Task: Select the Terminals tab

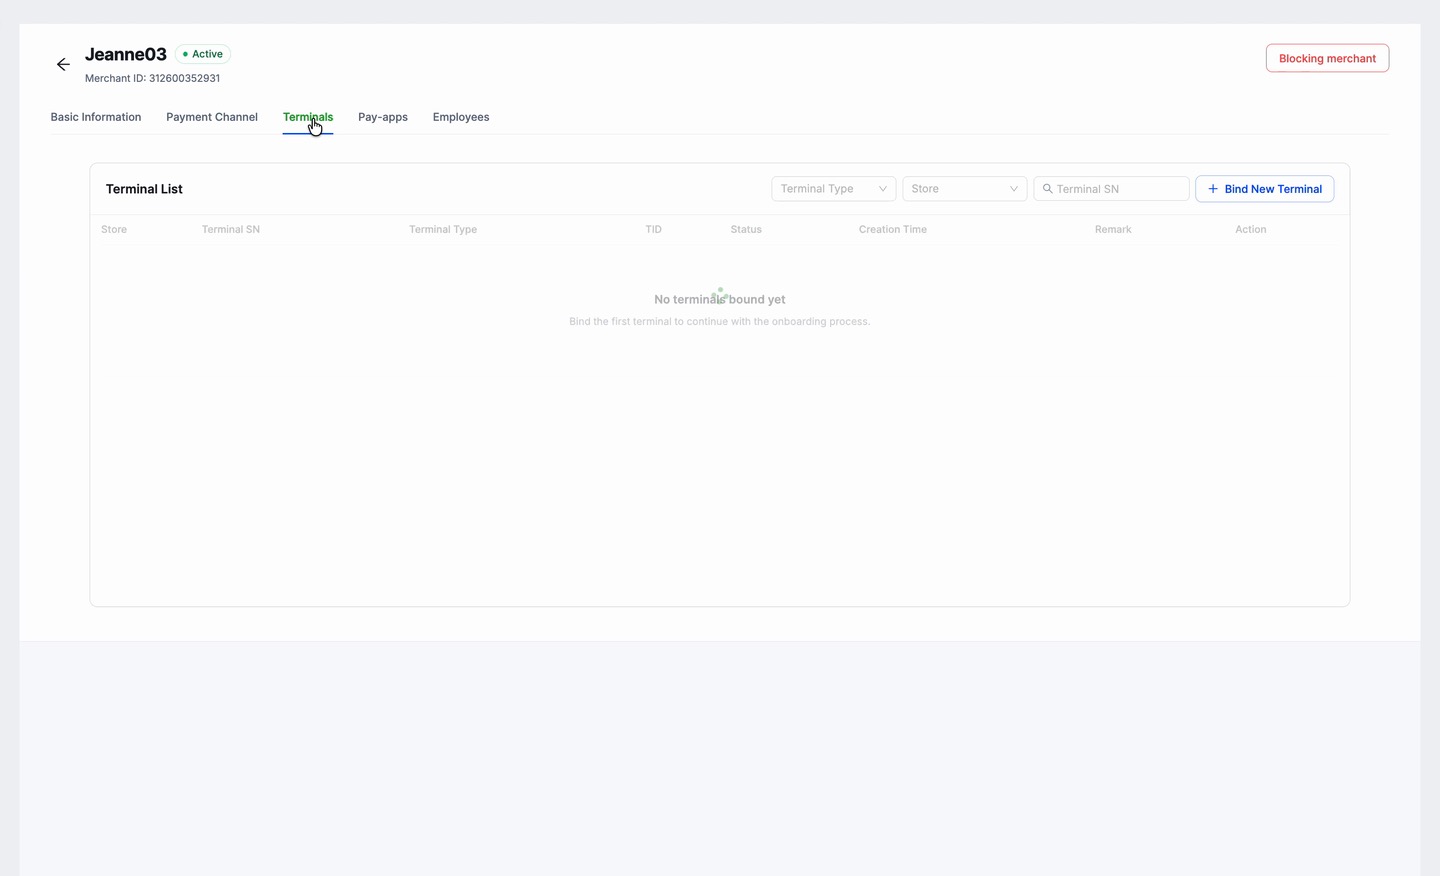Action: [x=308, y=117]
